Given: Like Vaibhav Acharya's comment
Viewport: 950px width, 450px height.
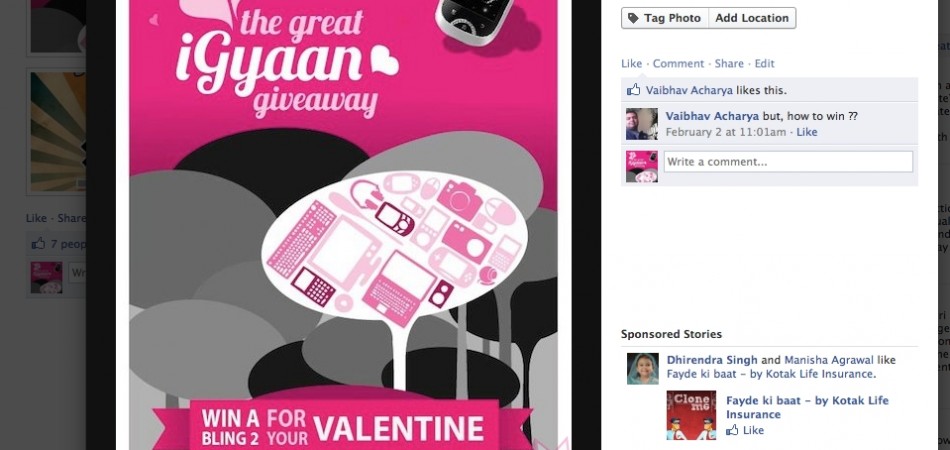Looking at the screenshot, I should click(806, 132).
